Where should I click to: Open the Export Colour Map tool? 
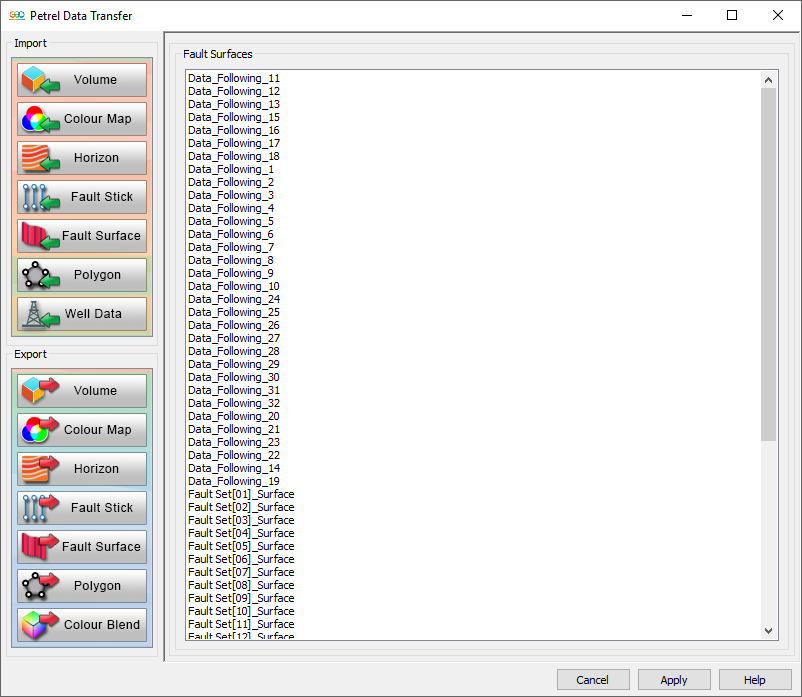[82, 430]
